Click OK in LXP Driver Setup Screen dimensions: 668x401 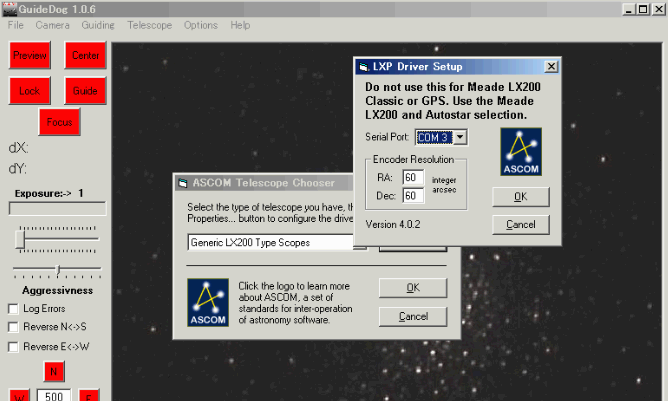(x=521, y=197)
